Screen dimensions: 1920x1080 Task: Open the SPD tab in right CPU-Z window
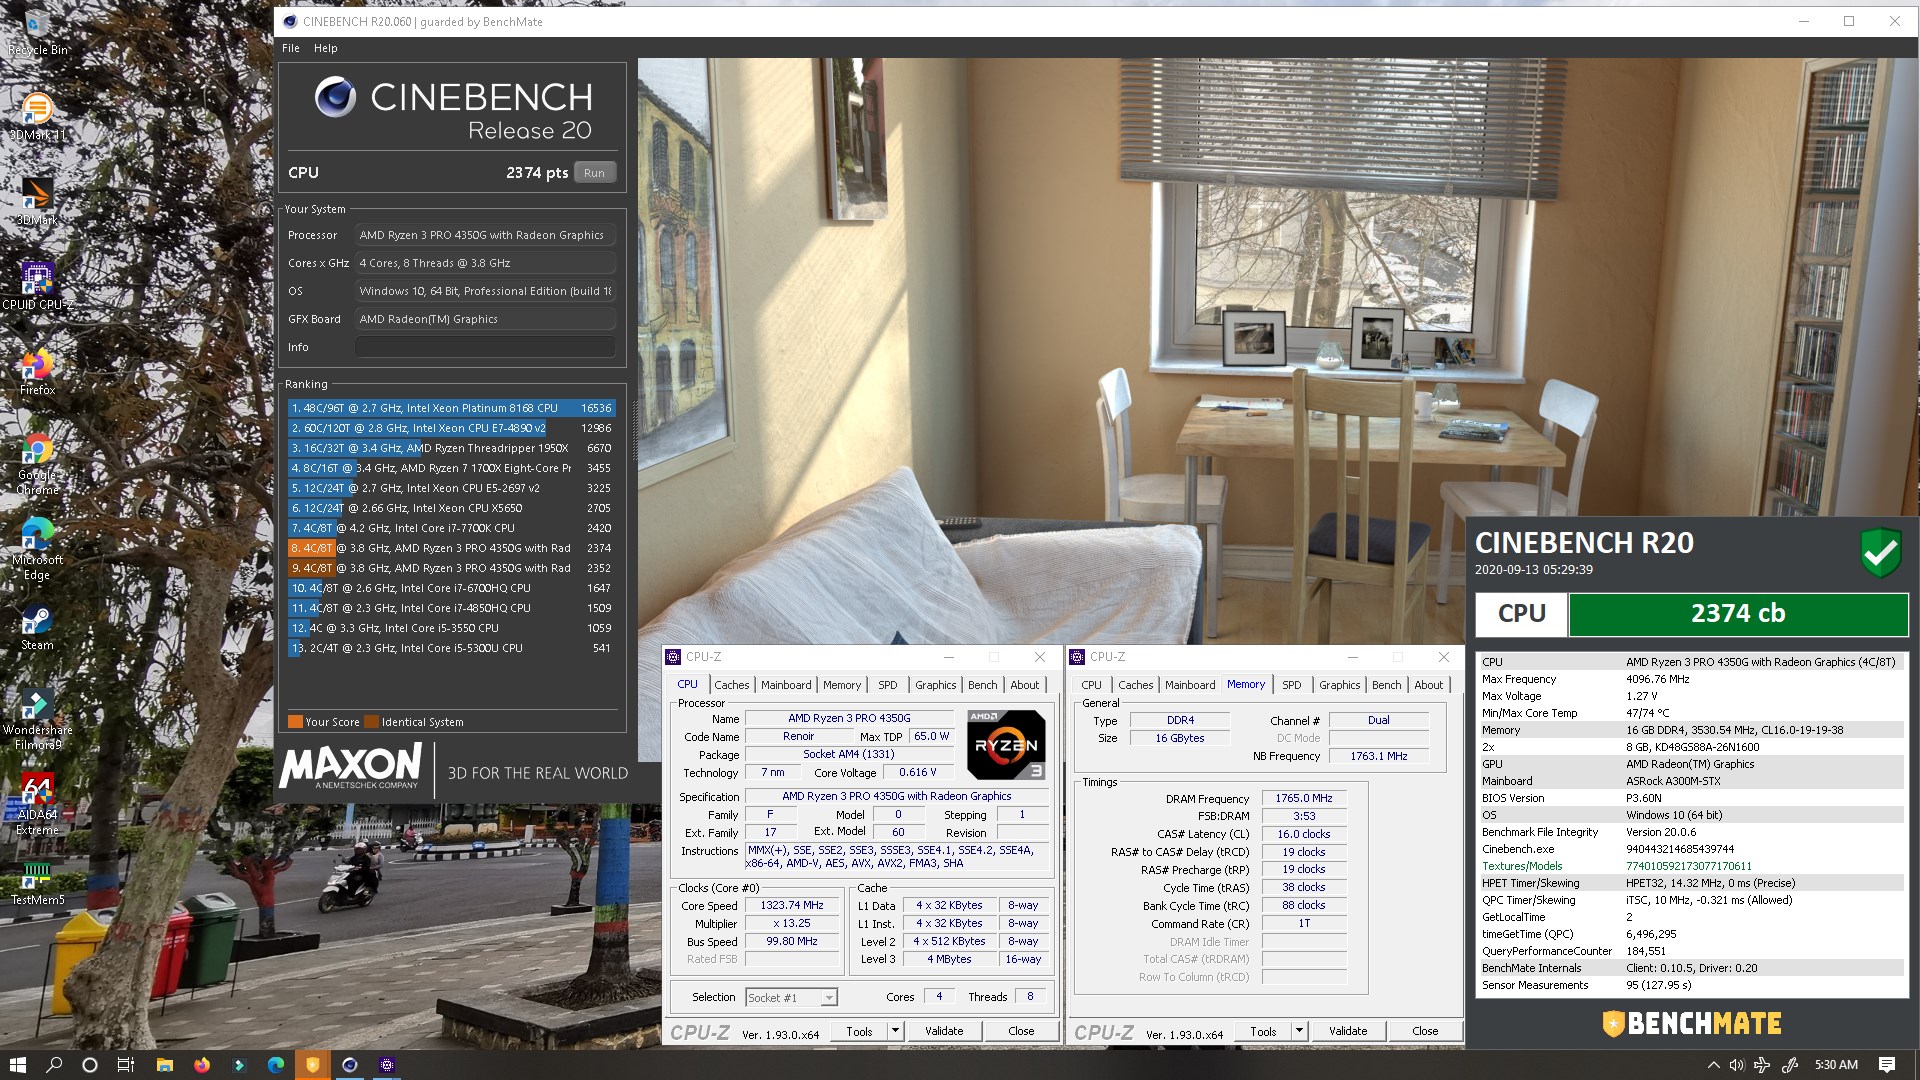pyautogui.click(x=1292, y=685)
